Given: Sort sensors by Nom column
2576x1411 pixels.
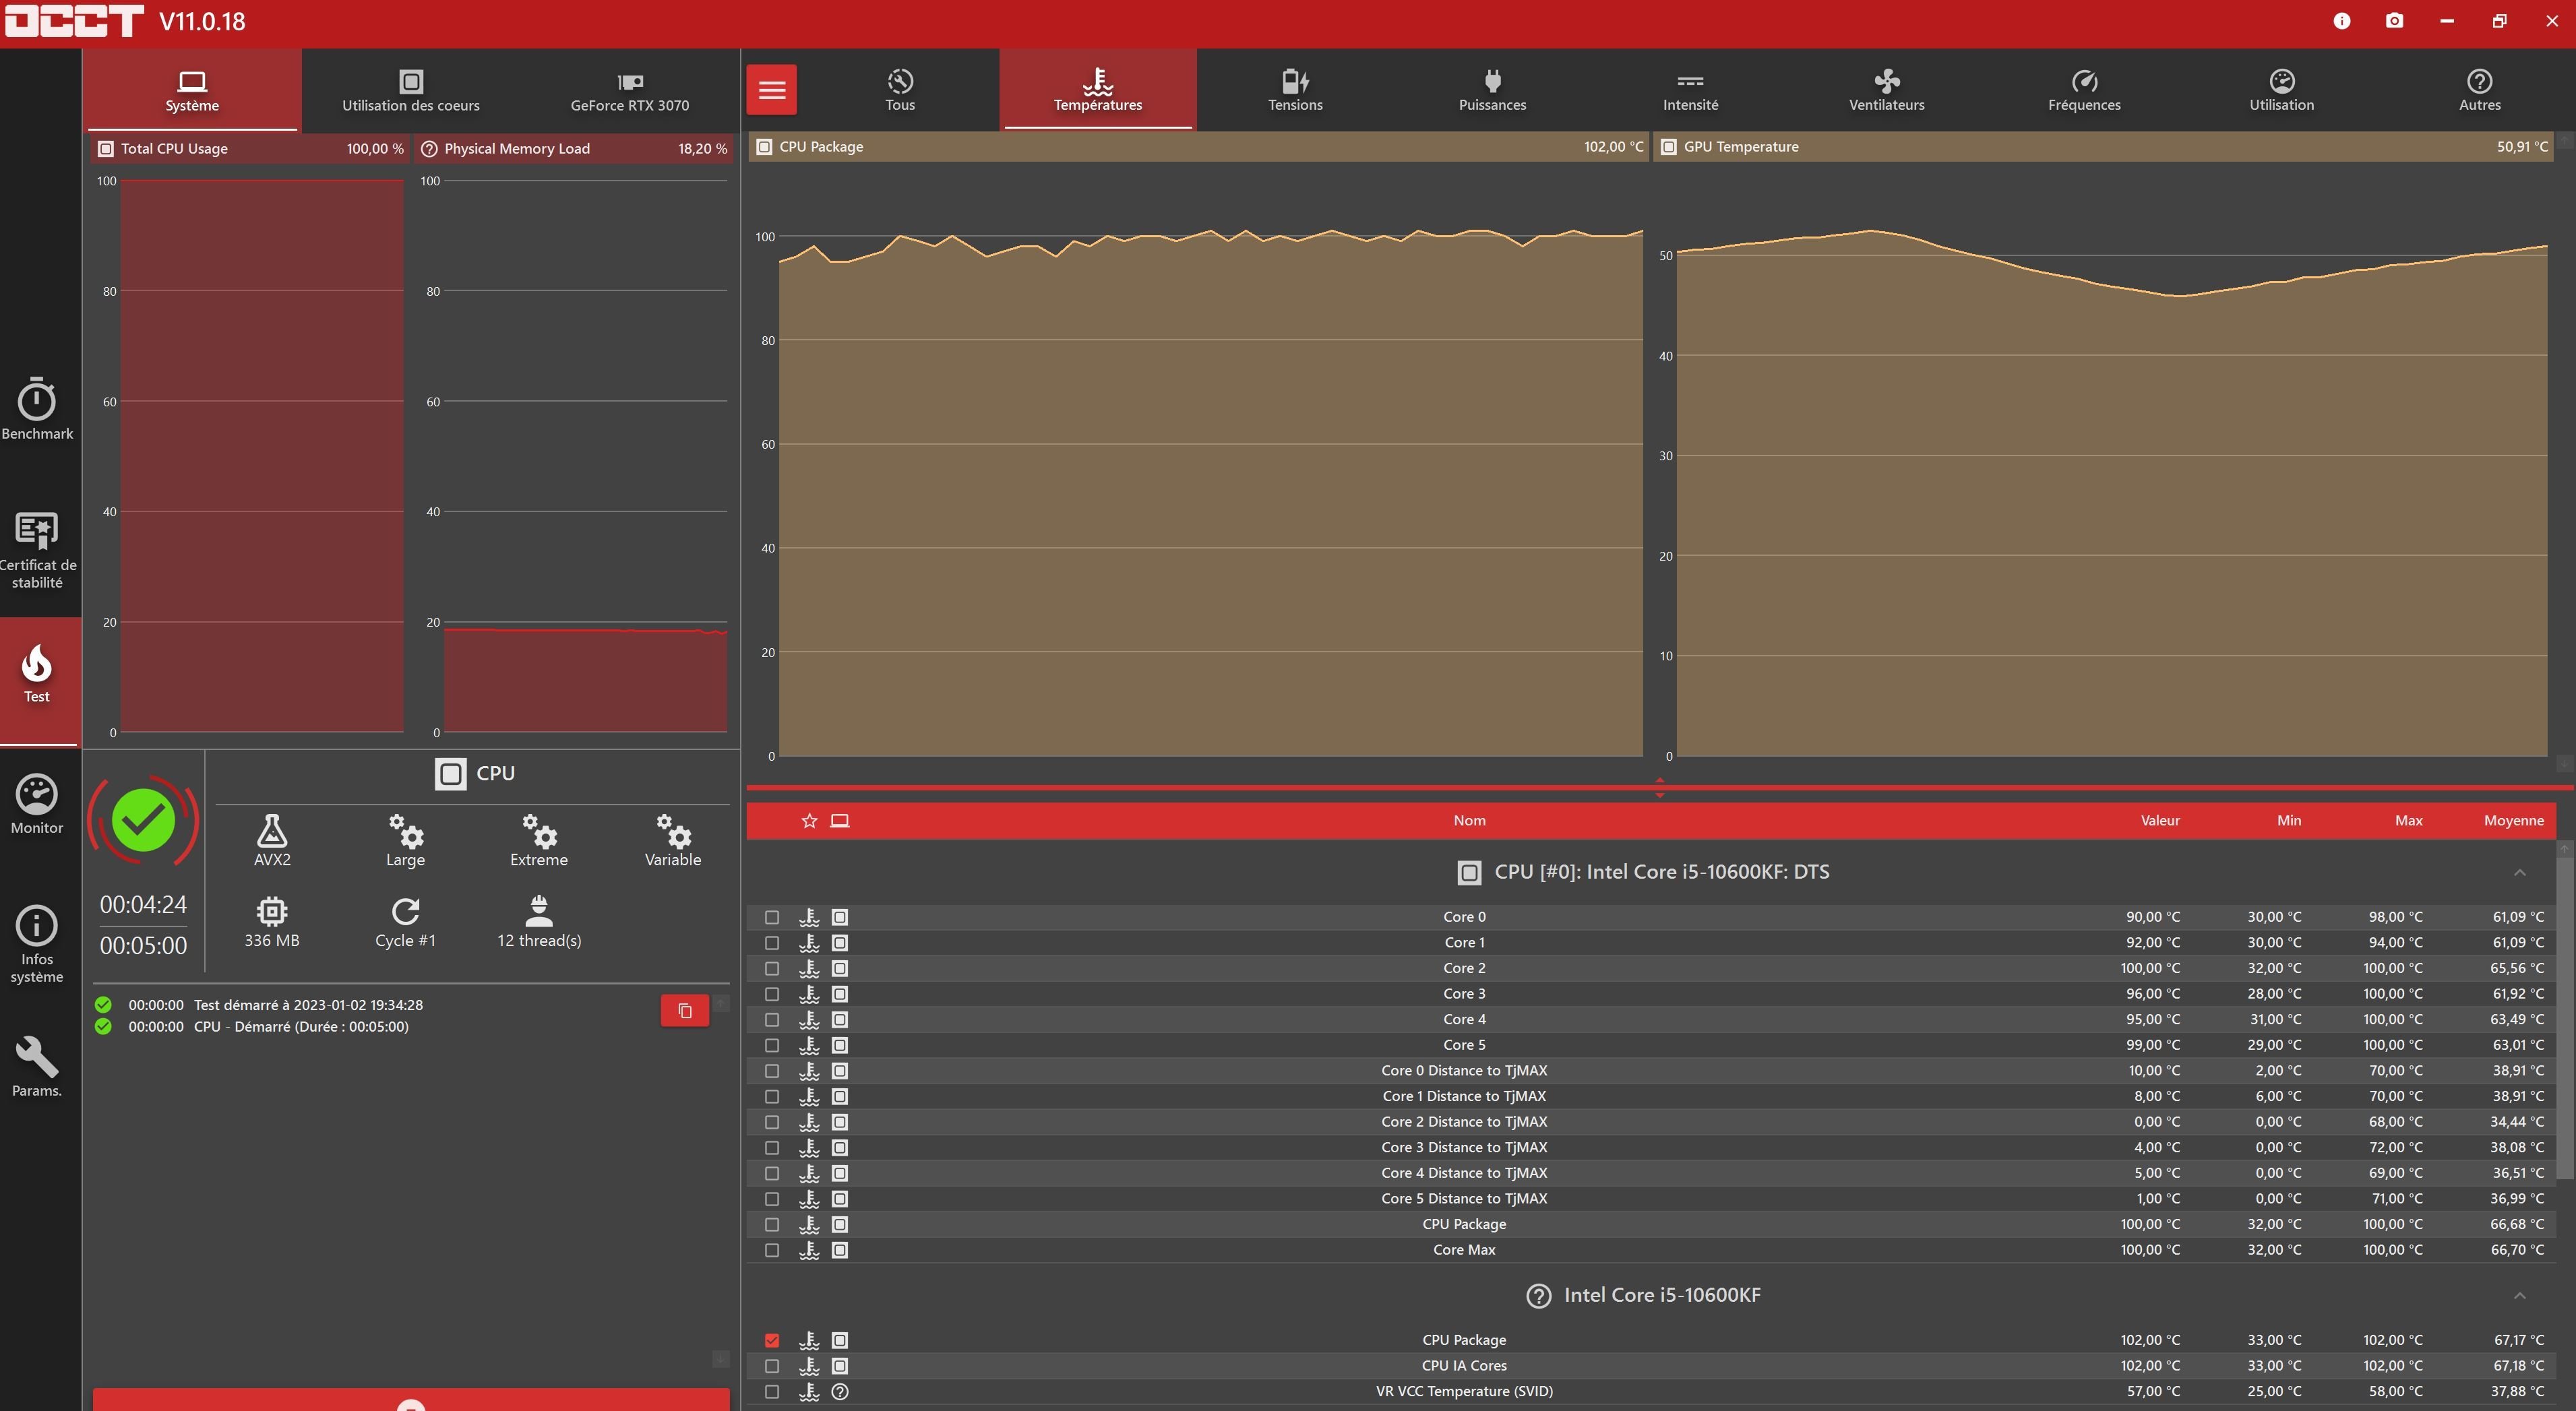Looking at the screenshot, I should click(x=1469, y=820).
